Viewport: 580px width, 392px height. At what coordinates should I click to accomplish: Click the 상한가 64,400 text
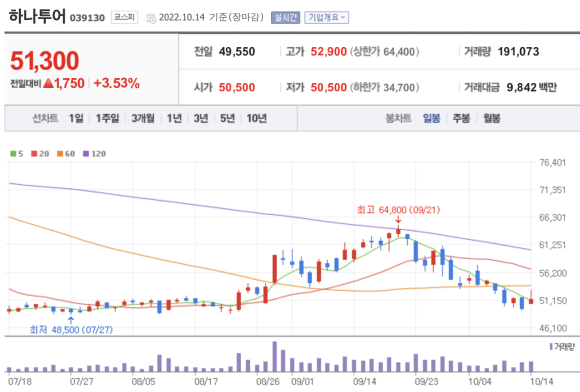[385, 51]
